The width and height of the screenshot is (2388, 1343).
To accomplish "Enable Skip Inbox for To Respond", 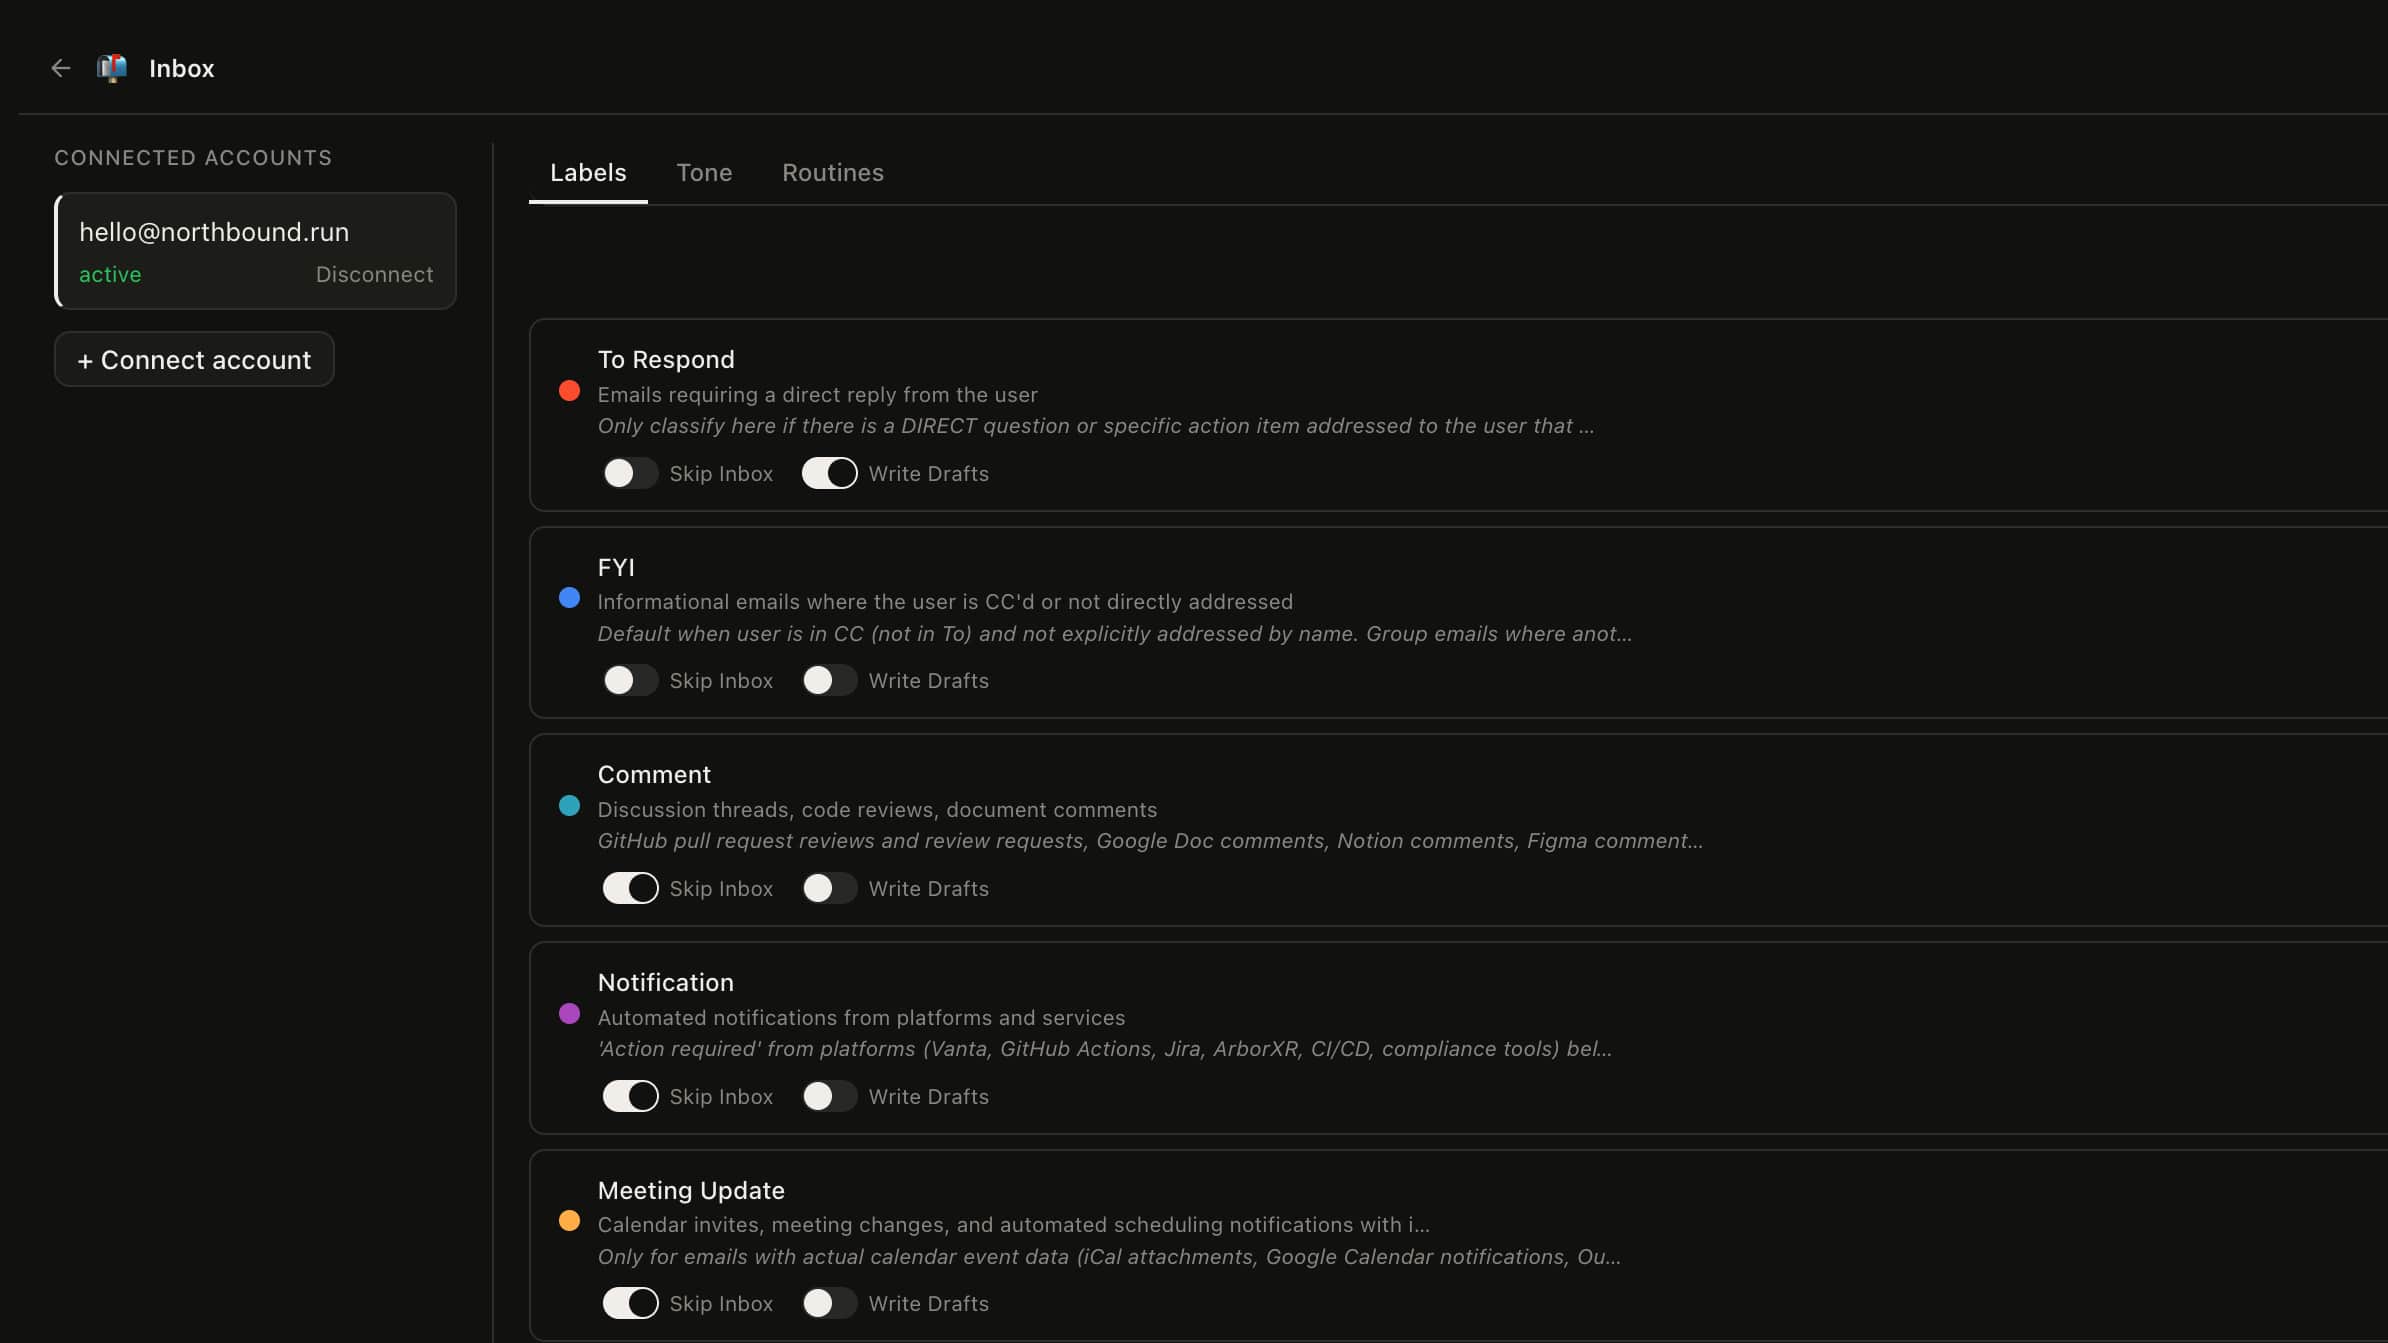I will click(630, 473).
